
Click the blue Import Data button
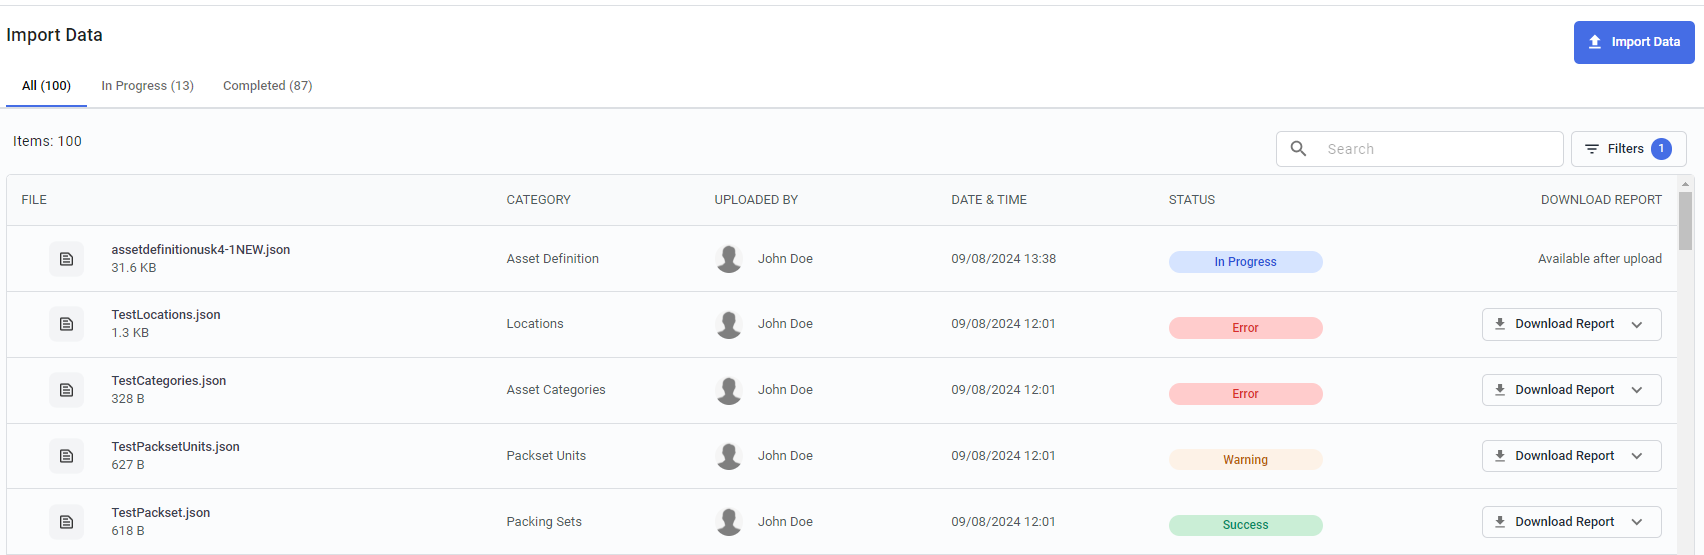point(1634,42)
